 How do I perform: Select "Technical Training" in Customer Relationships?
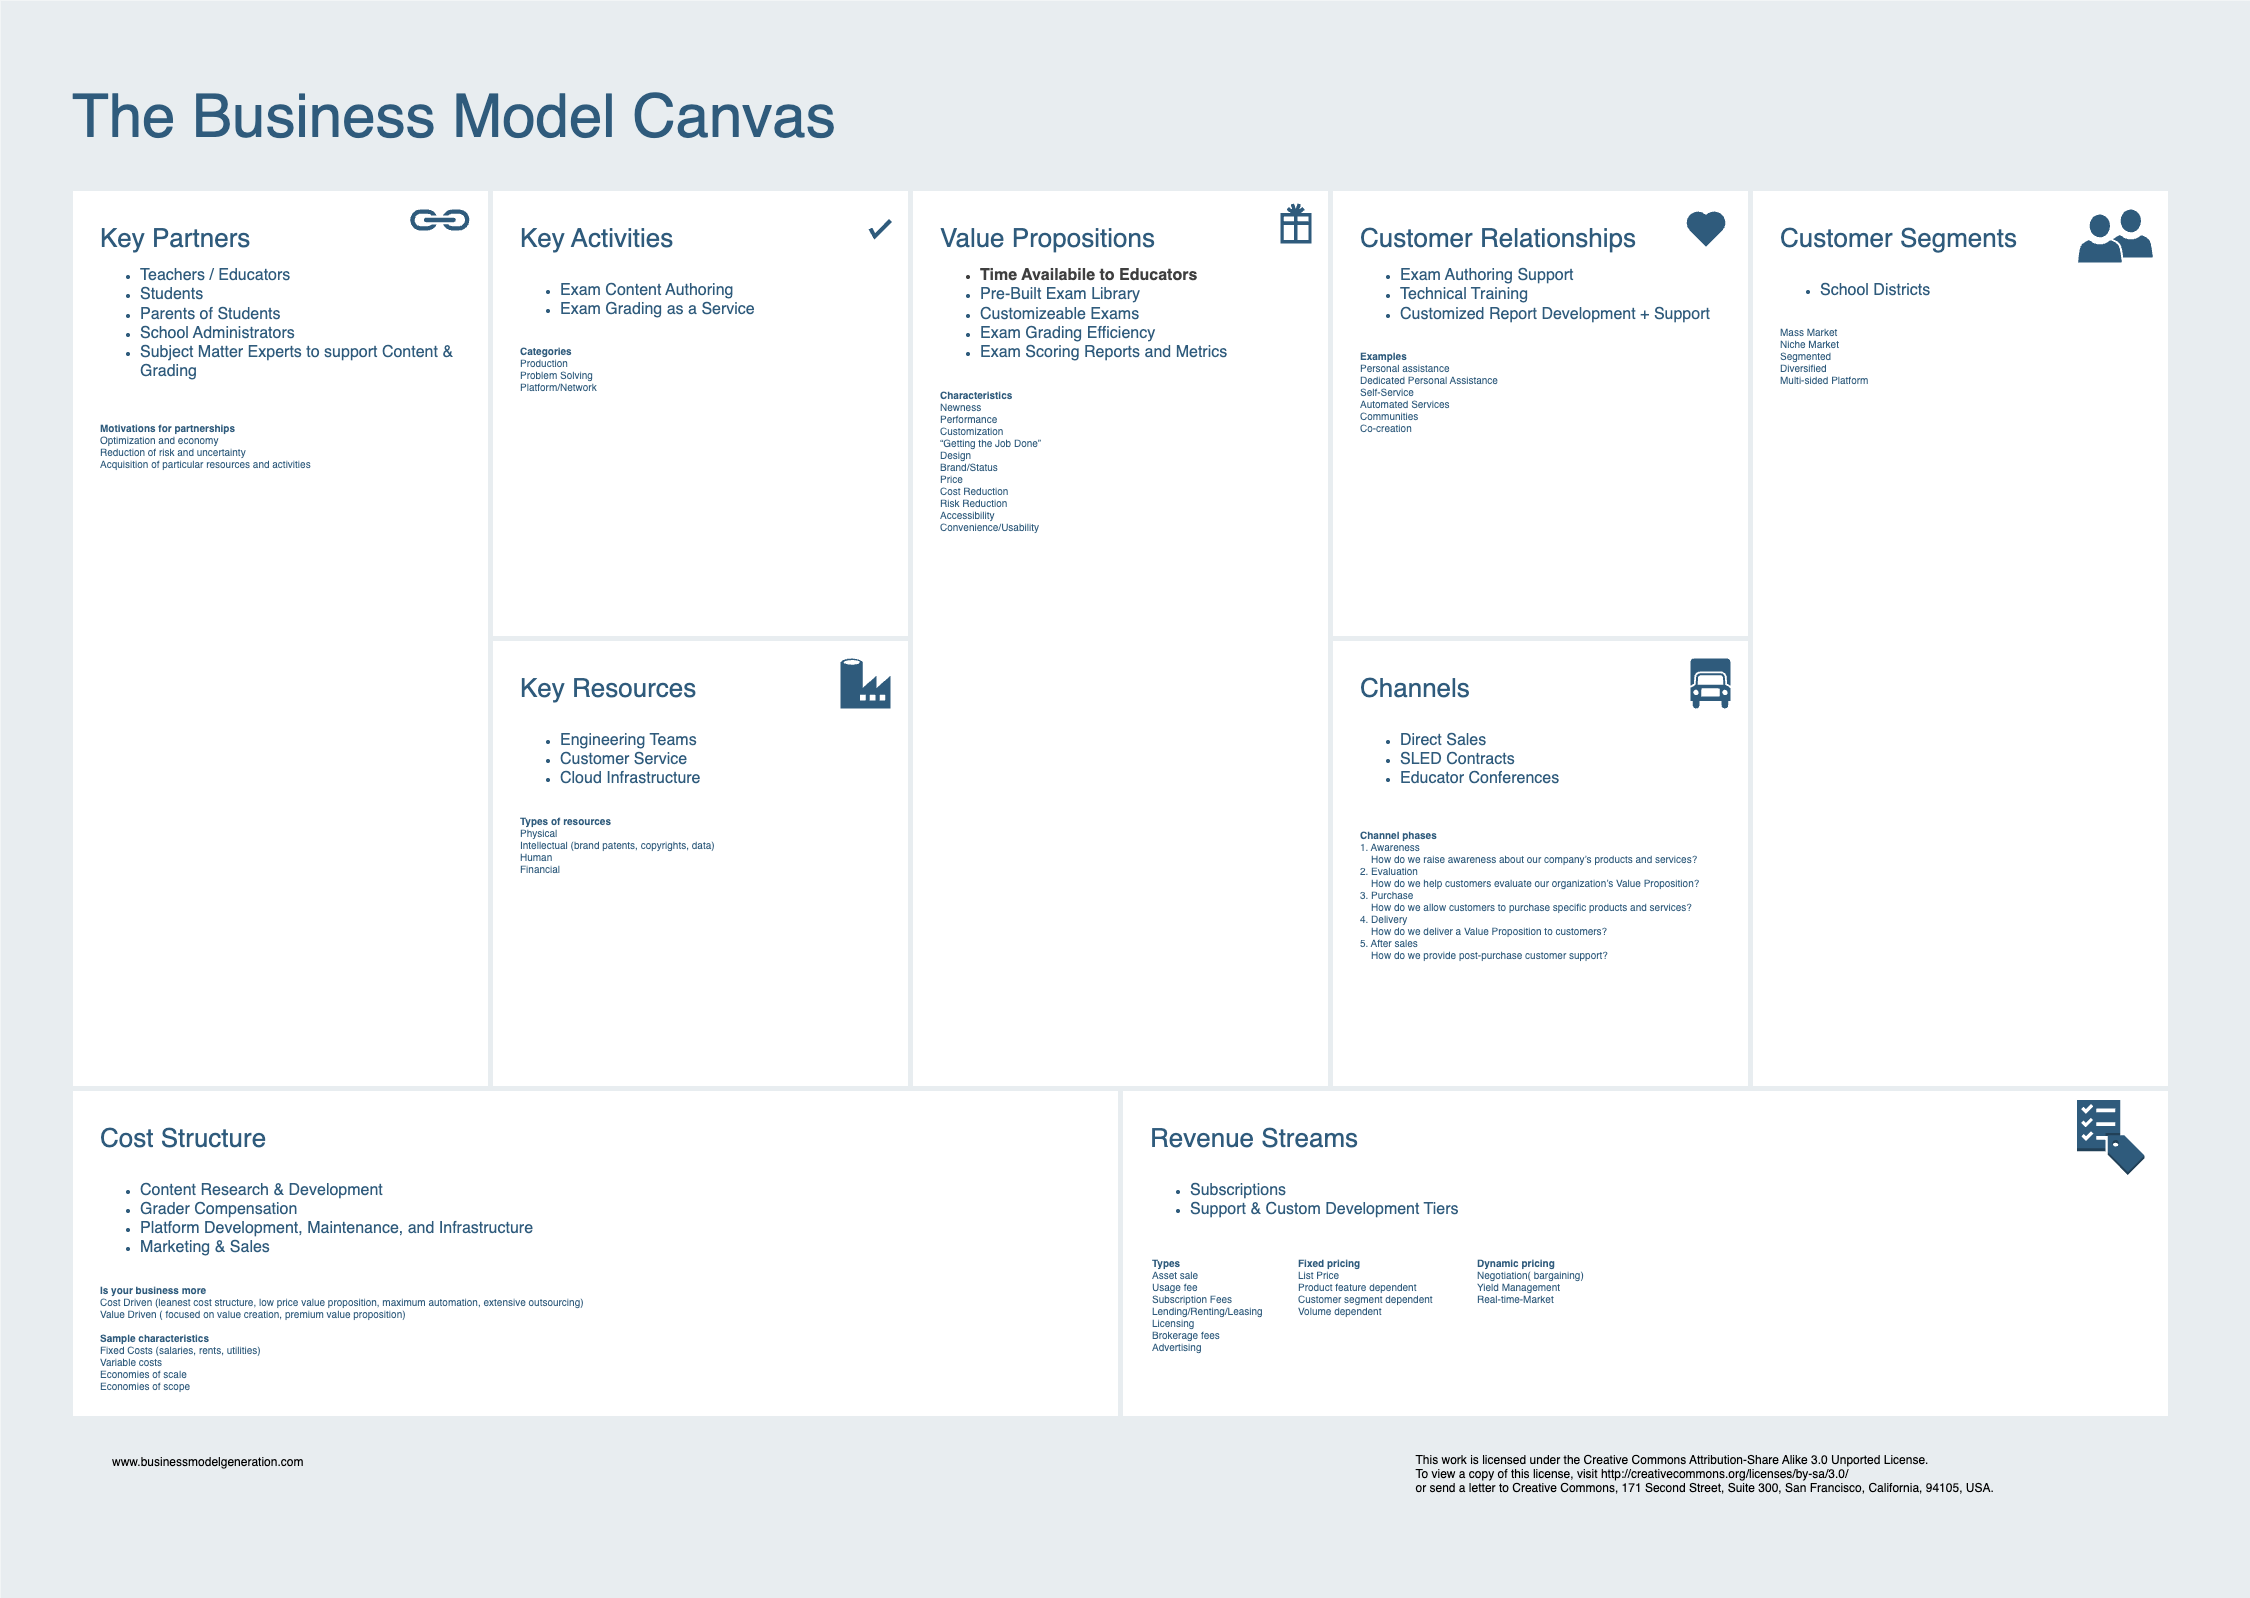pos(1464,293)
